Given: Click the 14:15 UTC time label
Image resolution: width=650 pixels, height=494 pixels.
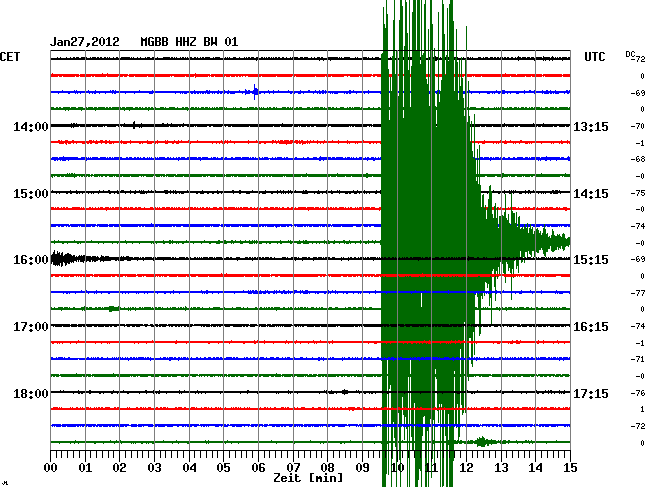Looking at the screenshot, I should [591, 194].
